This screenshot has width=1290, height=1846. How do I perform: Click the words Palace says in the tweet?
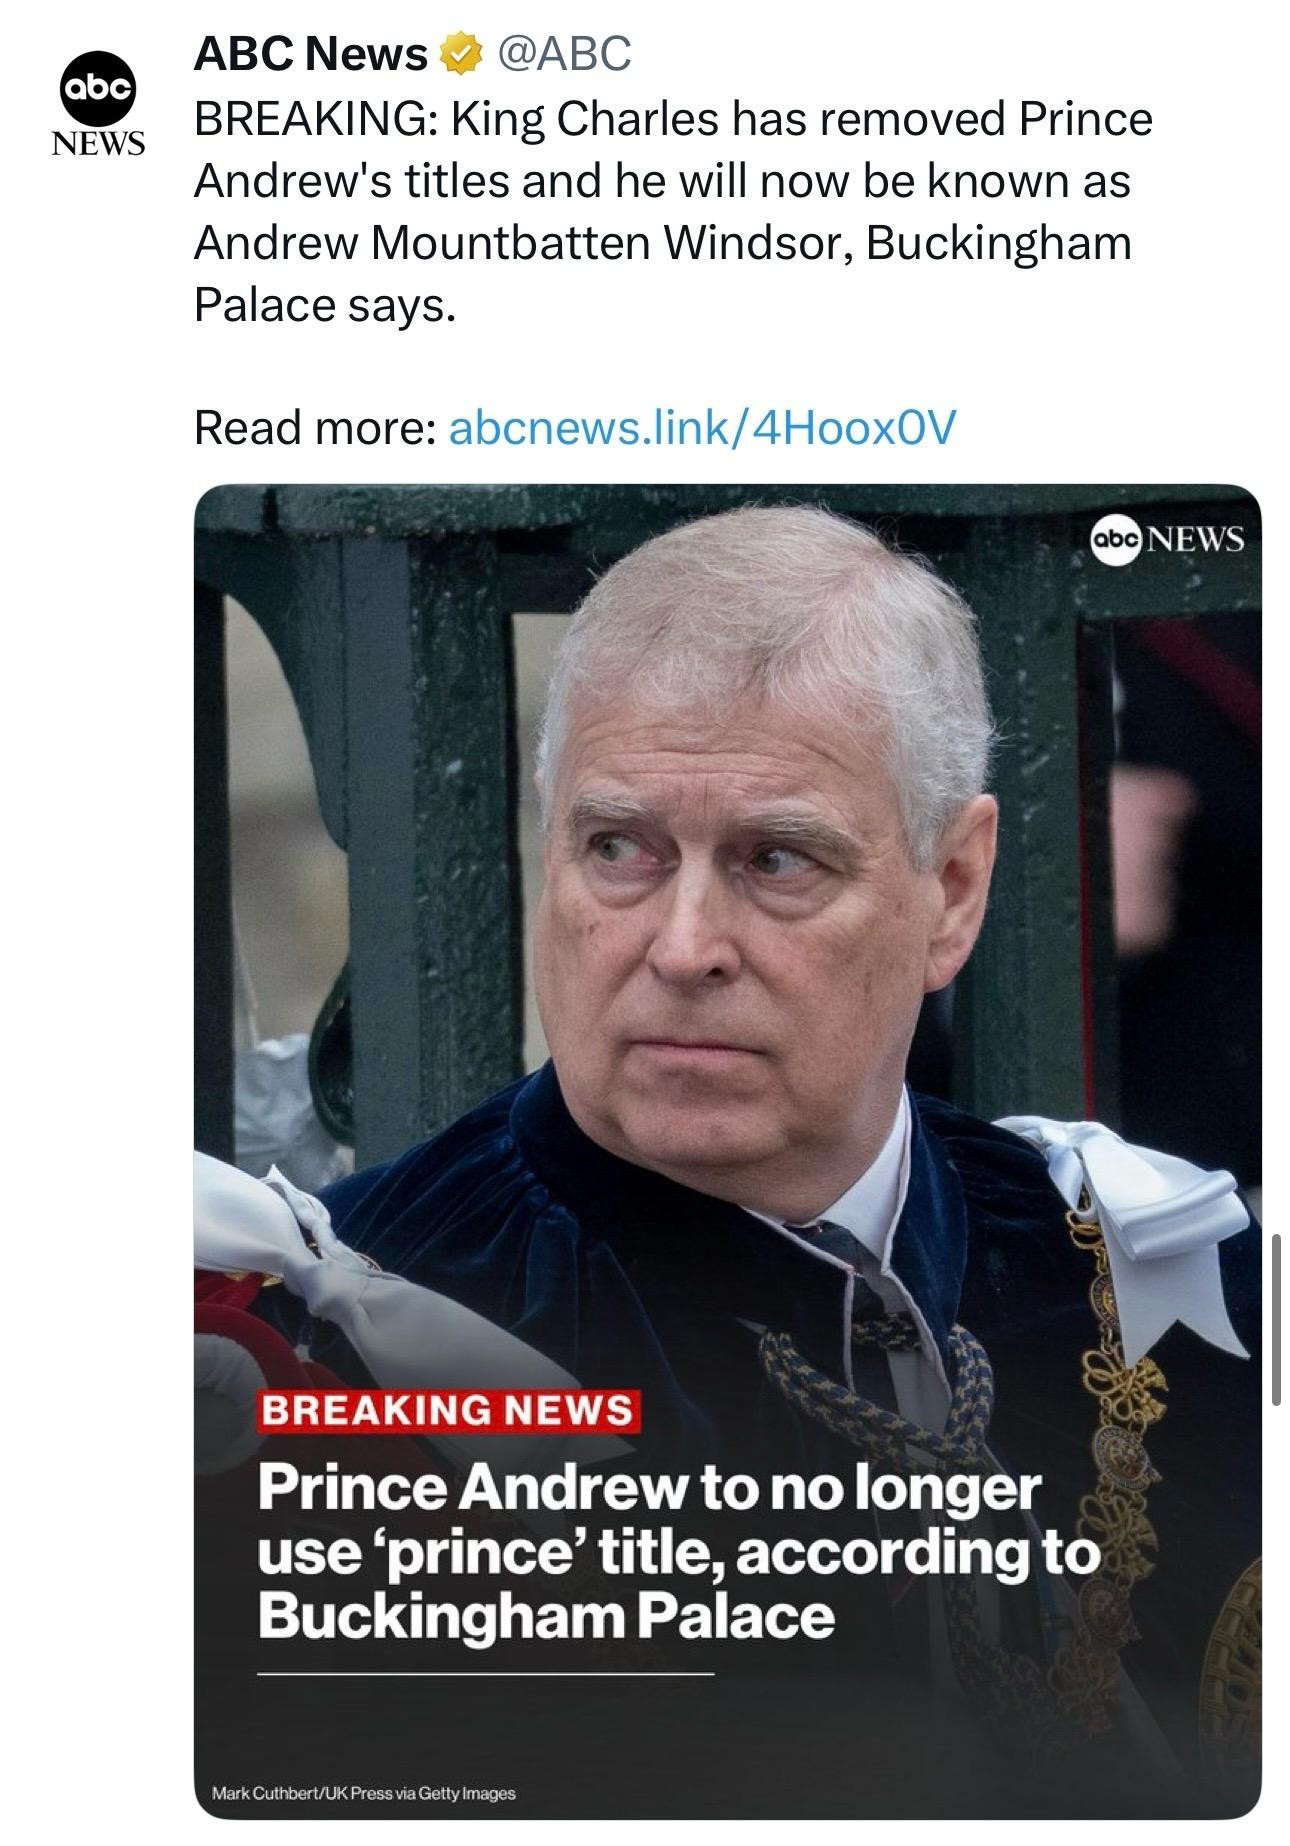point(325,306)
